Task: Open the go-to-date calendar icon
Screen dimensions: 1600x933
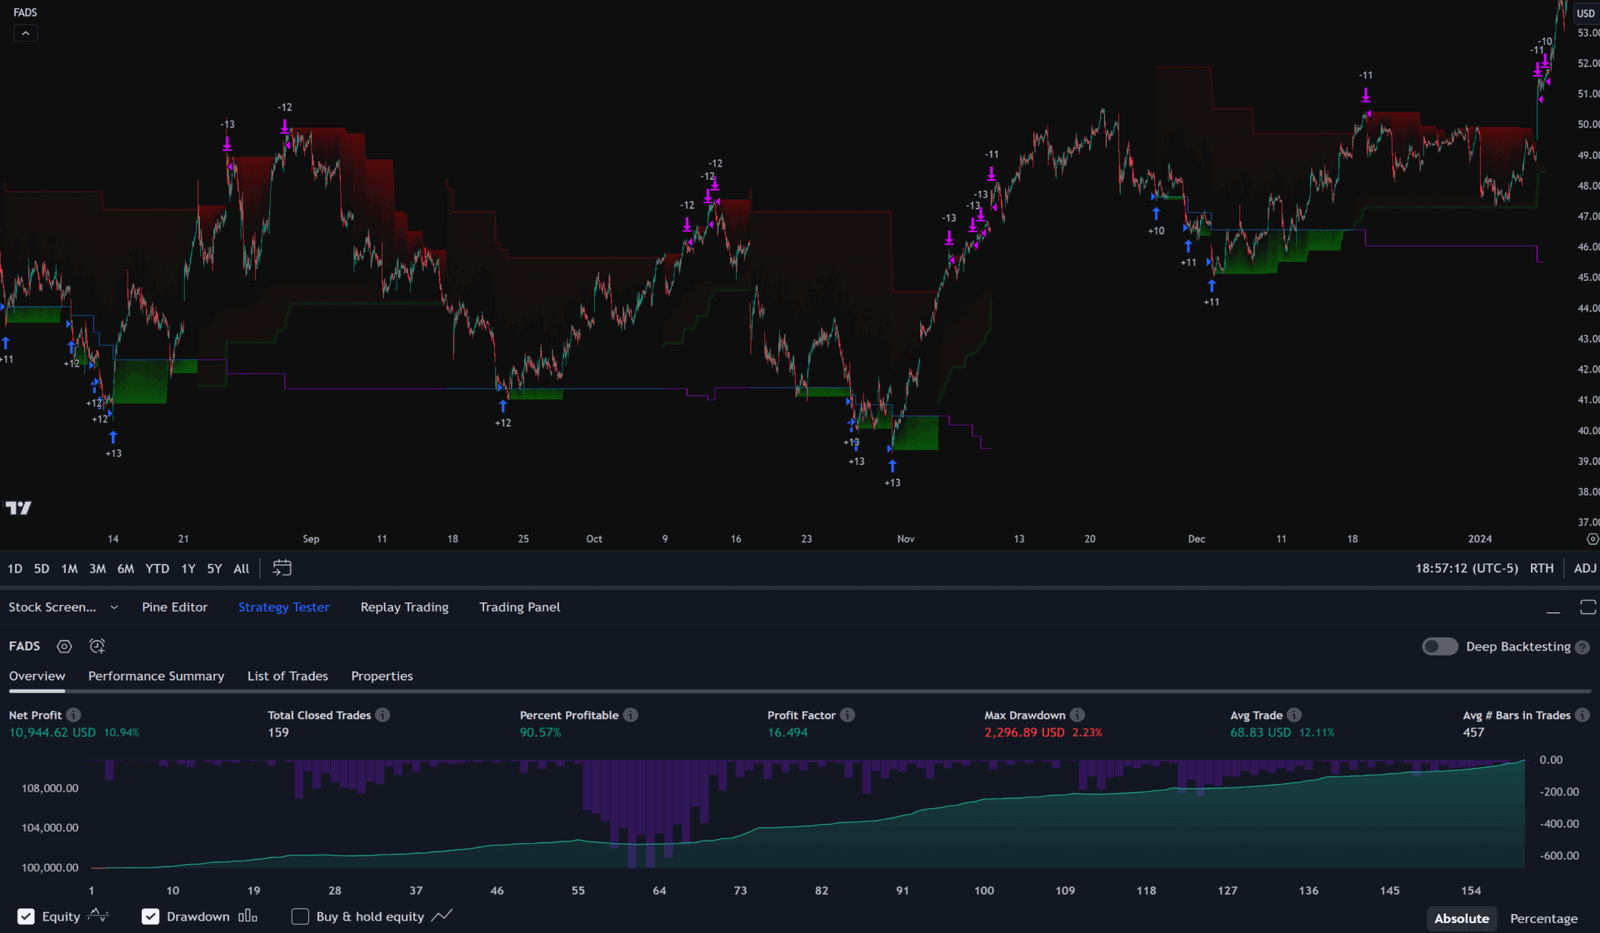Action: [282, 568]
